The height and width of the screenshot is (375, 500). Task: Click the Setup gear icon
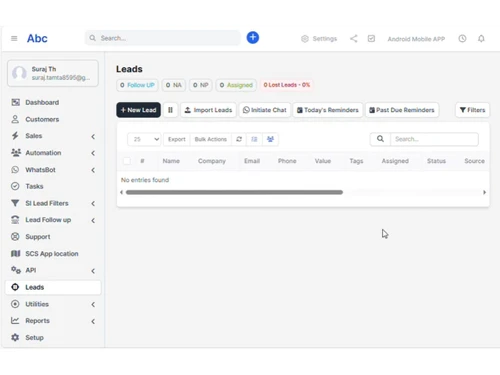click(x=15, y=337)
